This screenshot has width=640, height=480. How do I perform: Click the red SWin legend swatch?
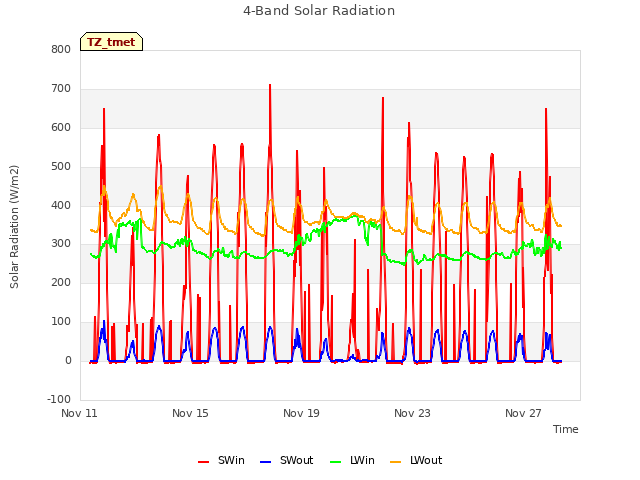[x=203, y=462]
